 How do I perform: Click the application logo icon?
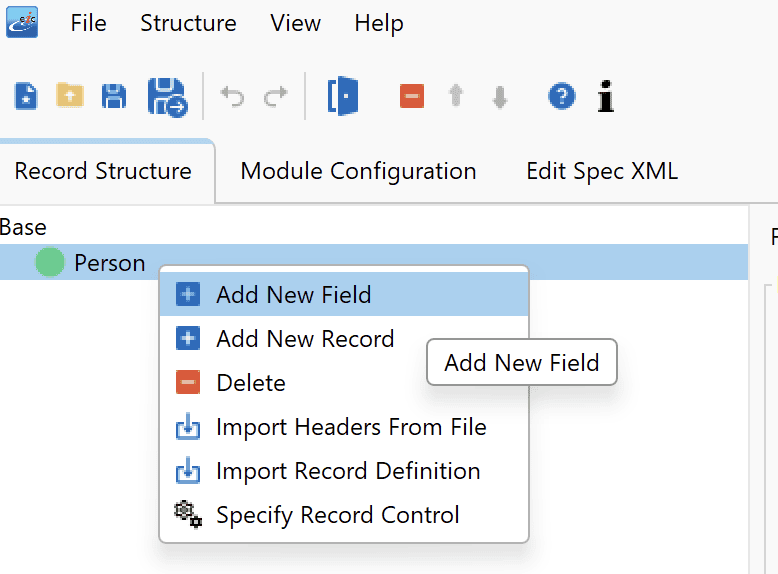(22, 22)
